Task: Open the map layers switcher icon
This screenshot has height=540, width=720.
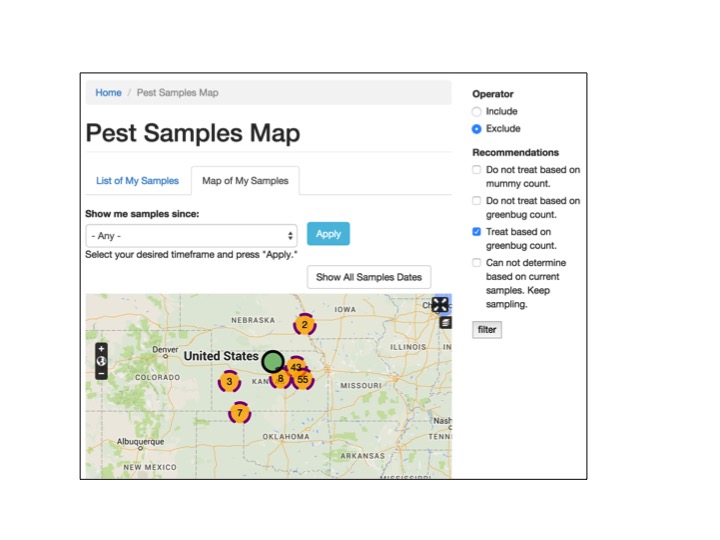Action: 445,323
